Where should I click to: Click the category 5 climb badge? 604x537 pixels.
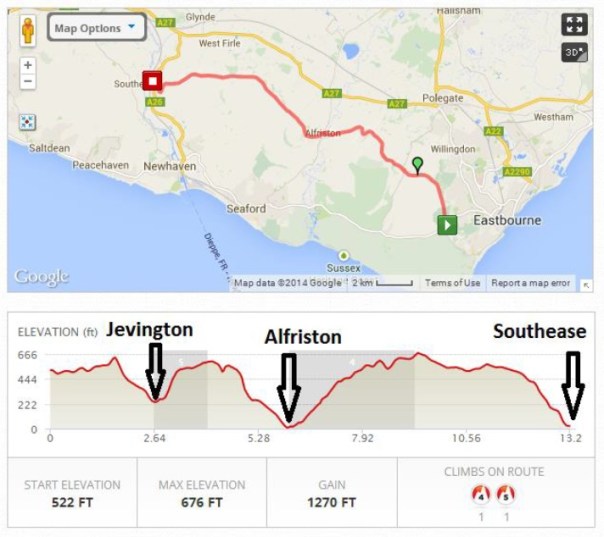pos(506,497)
